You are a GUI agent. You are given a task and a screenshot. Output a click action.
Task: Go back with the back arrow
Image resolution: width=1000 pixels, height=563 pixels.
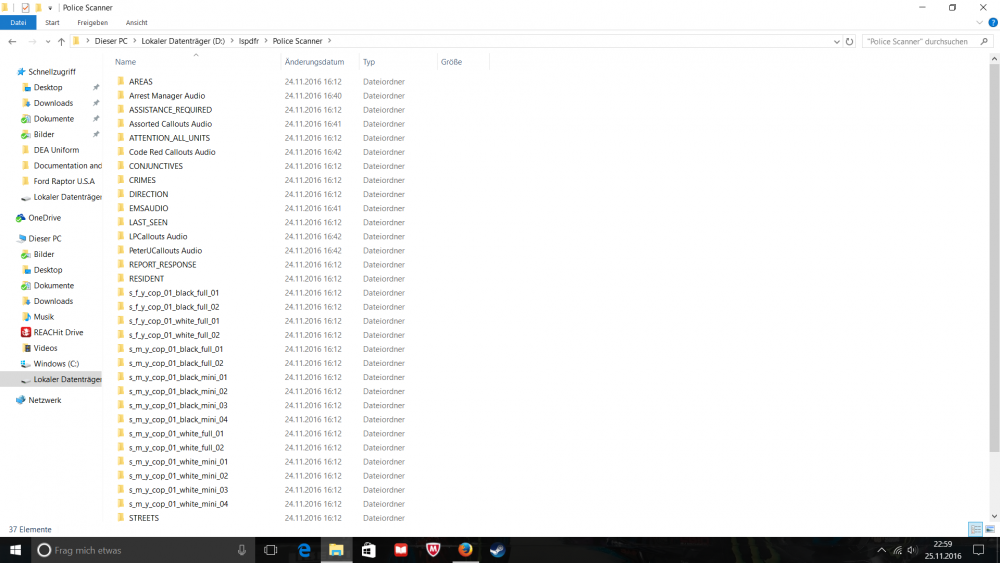[x=12, y=41]
